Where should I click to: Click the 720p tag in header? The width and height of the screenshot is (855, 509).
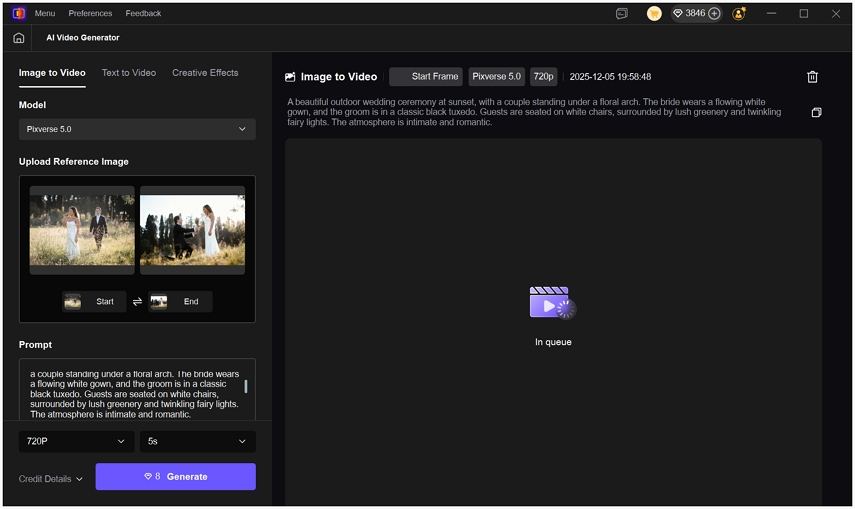[x=543, y=76]
